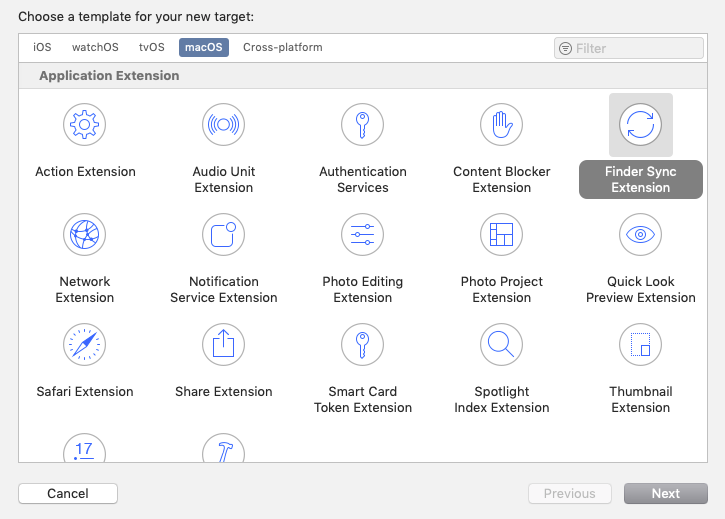The image size is (725, 519).
Task: Select the Action Extension gear icon
Action: click(85, 125)
